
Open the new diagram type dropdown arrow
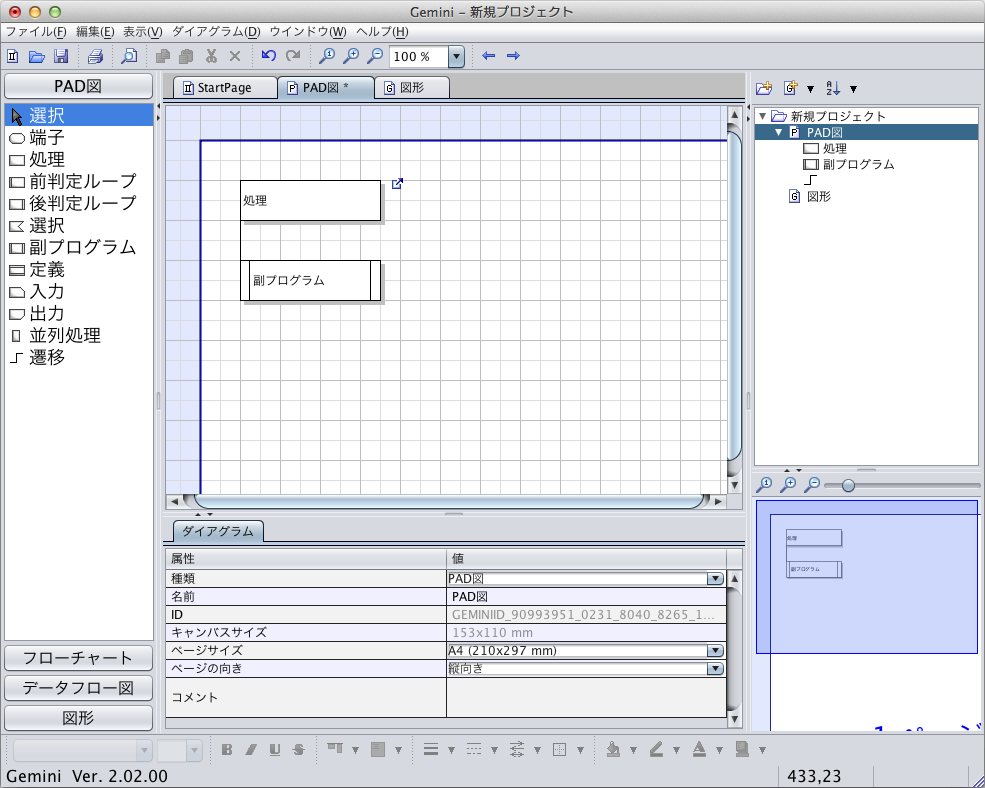(x=810, y=89)
